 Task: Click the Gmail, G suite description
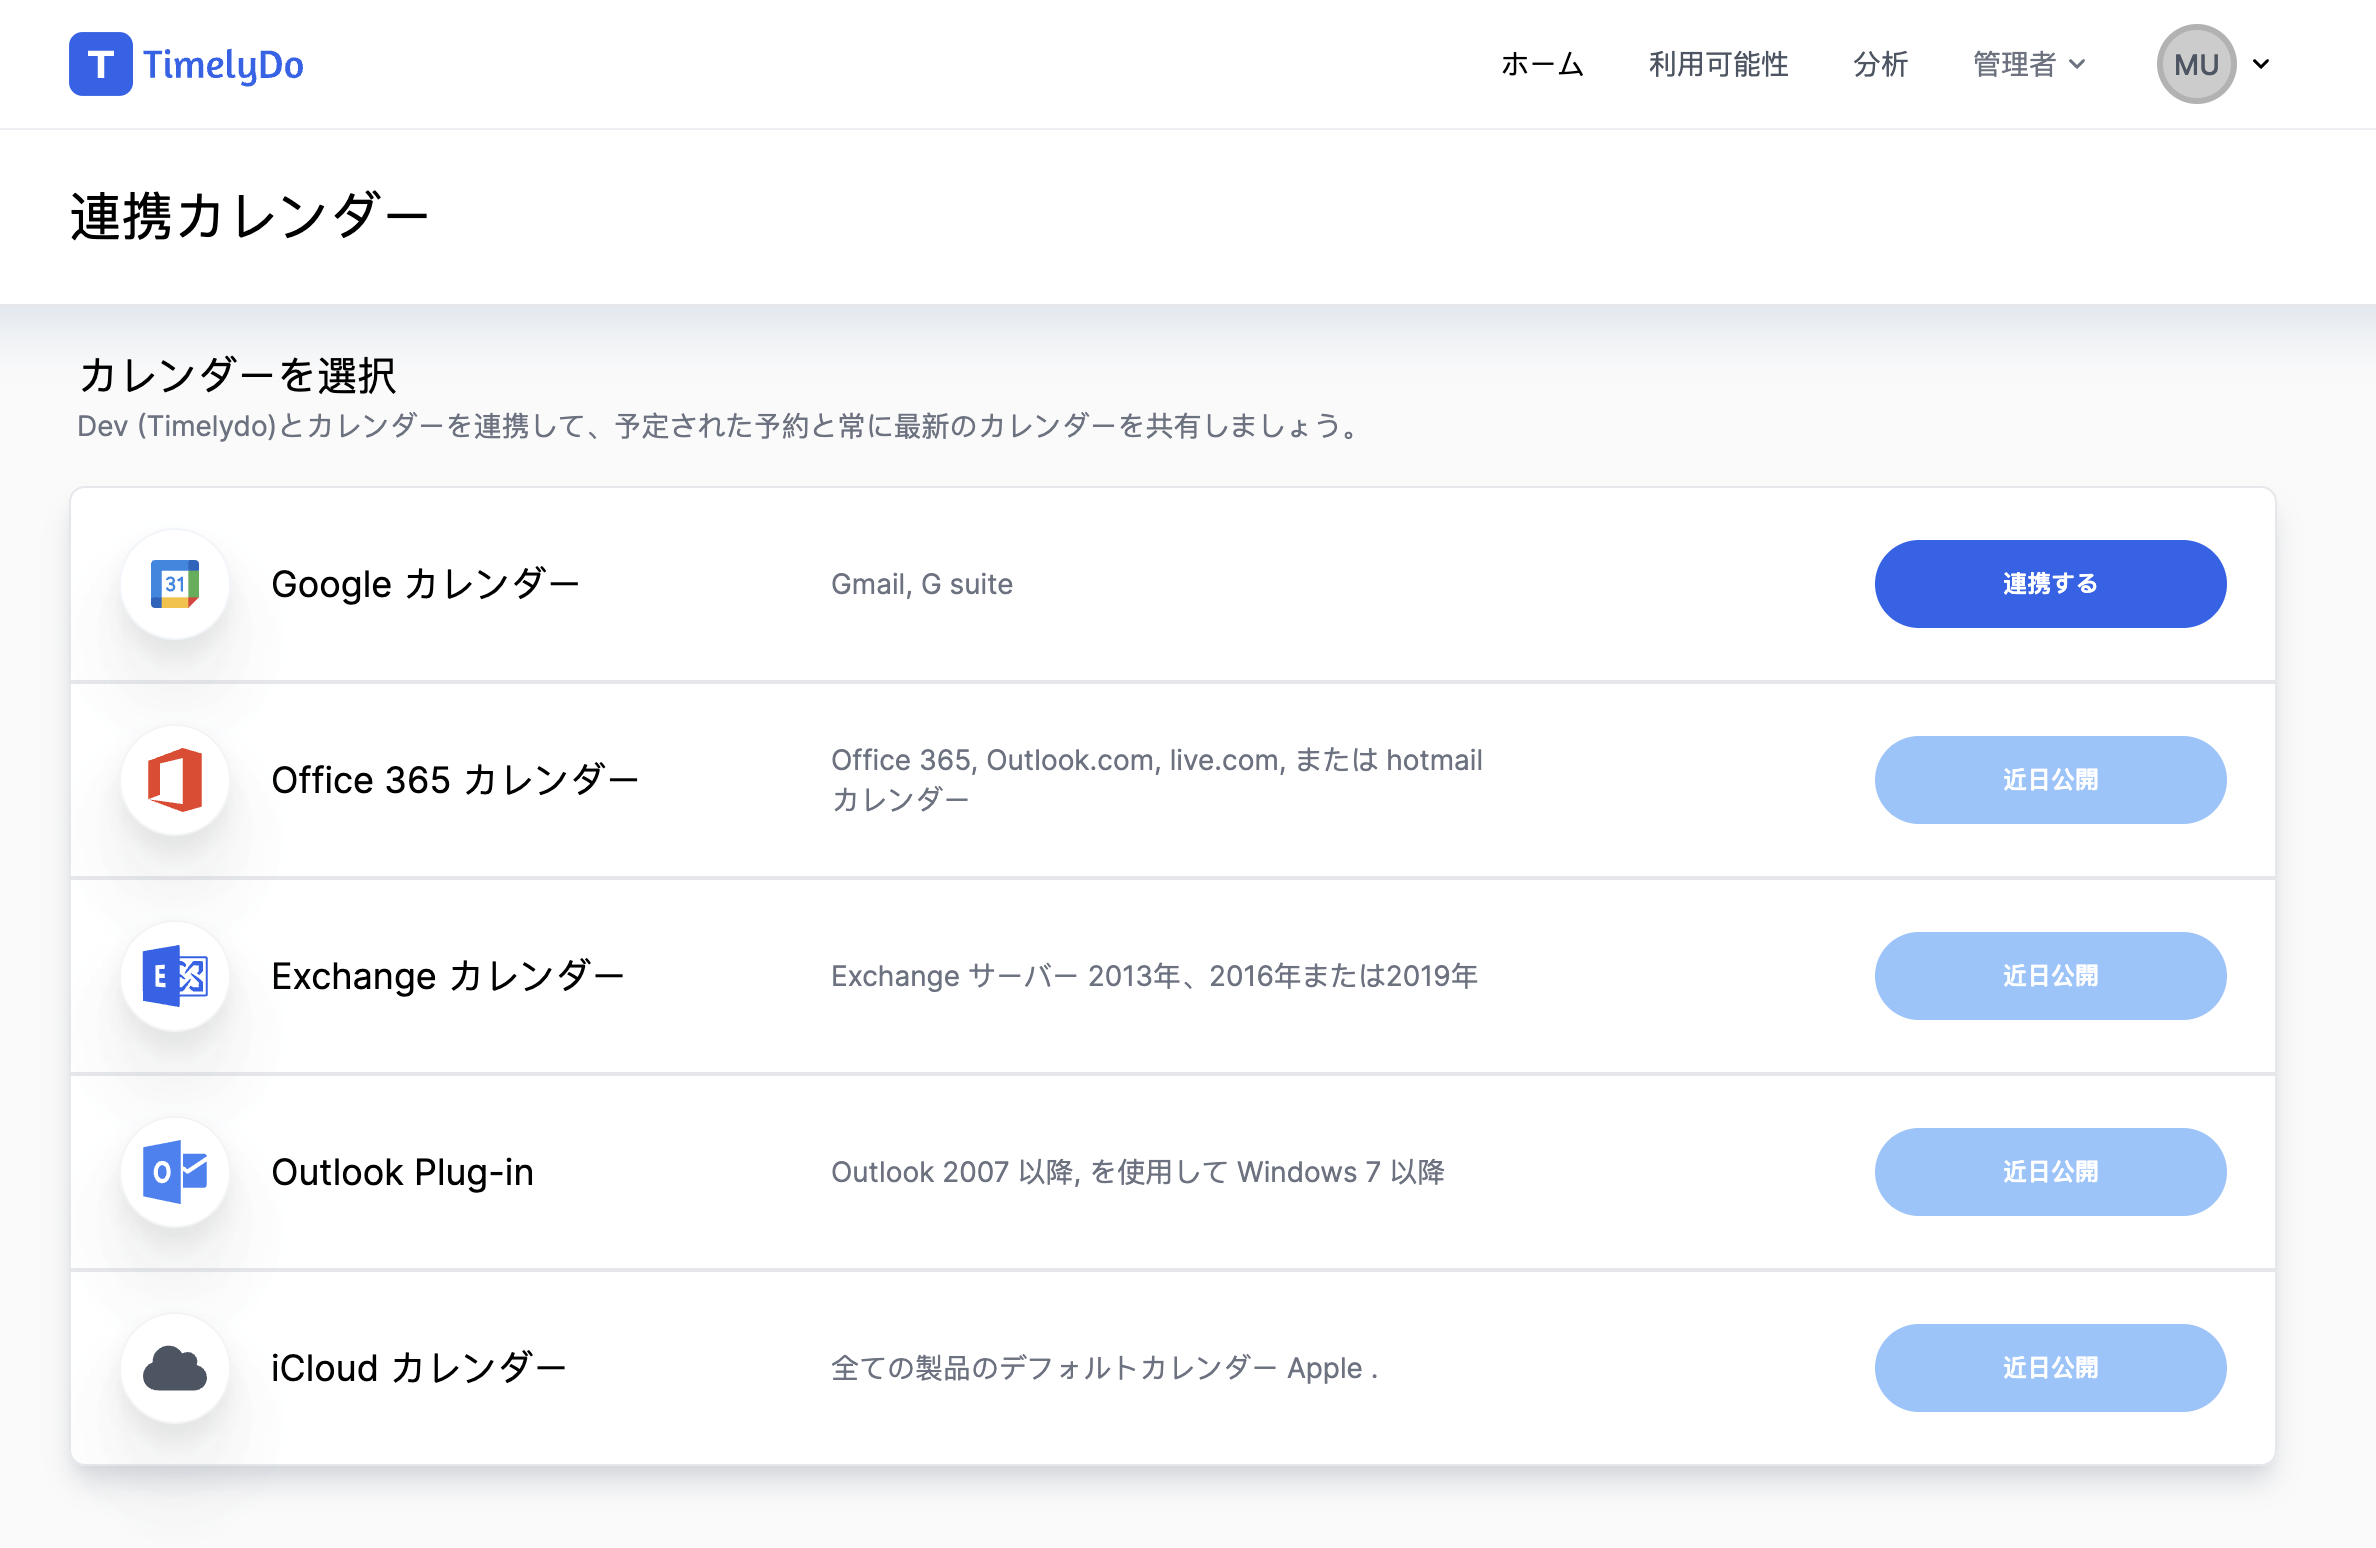[922, 584]
